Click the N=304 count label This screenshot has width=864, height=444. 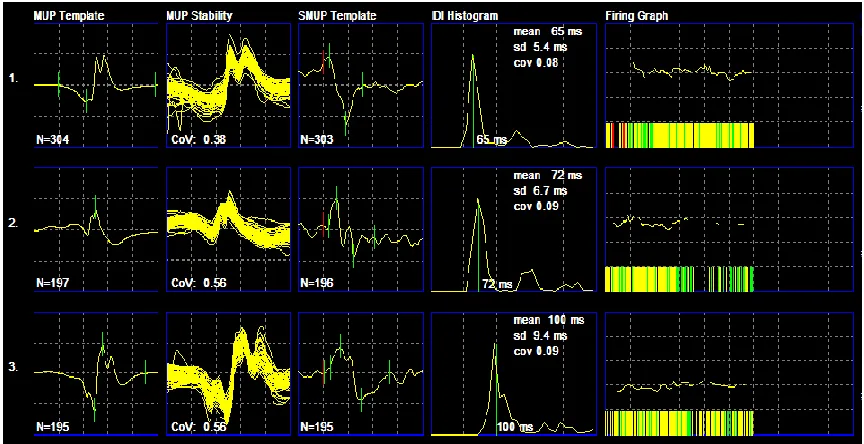pos(53,140)
